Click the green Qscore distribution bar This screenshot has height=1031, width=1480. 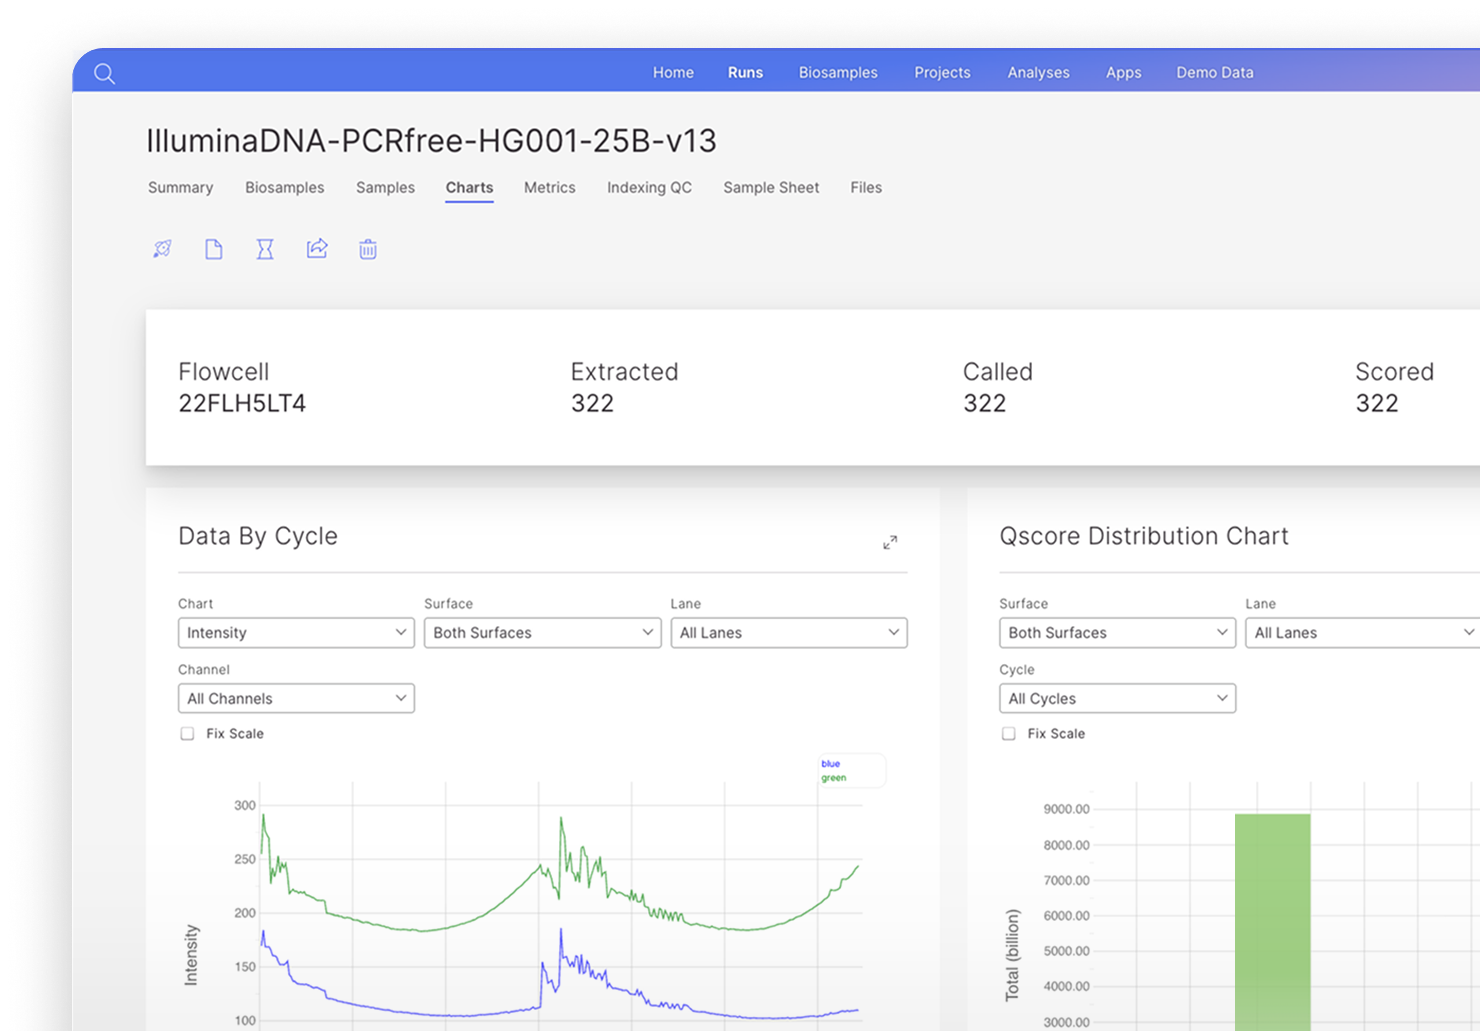coord(1272,922)
